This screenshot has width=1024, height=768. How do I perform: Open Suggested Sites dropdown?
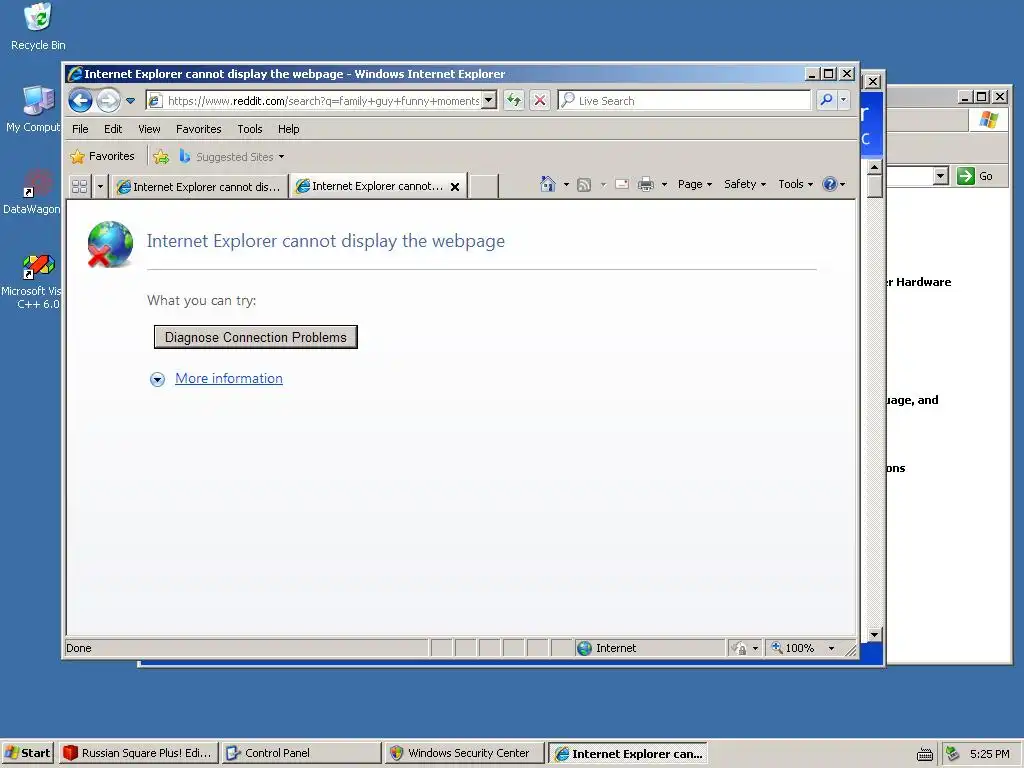[232, 157]
